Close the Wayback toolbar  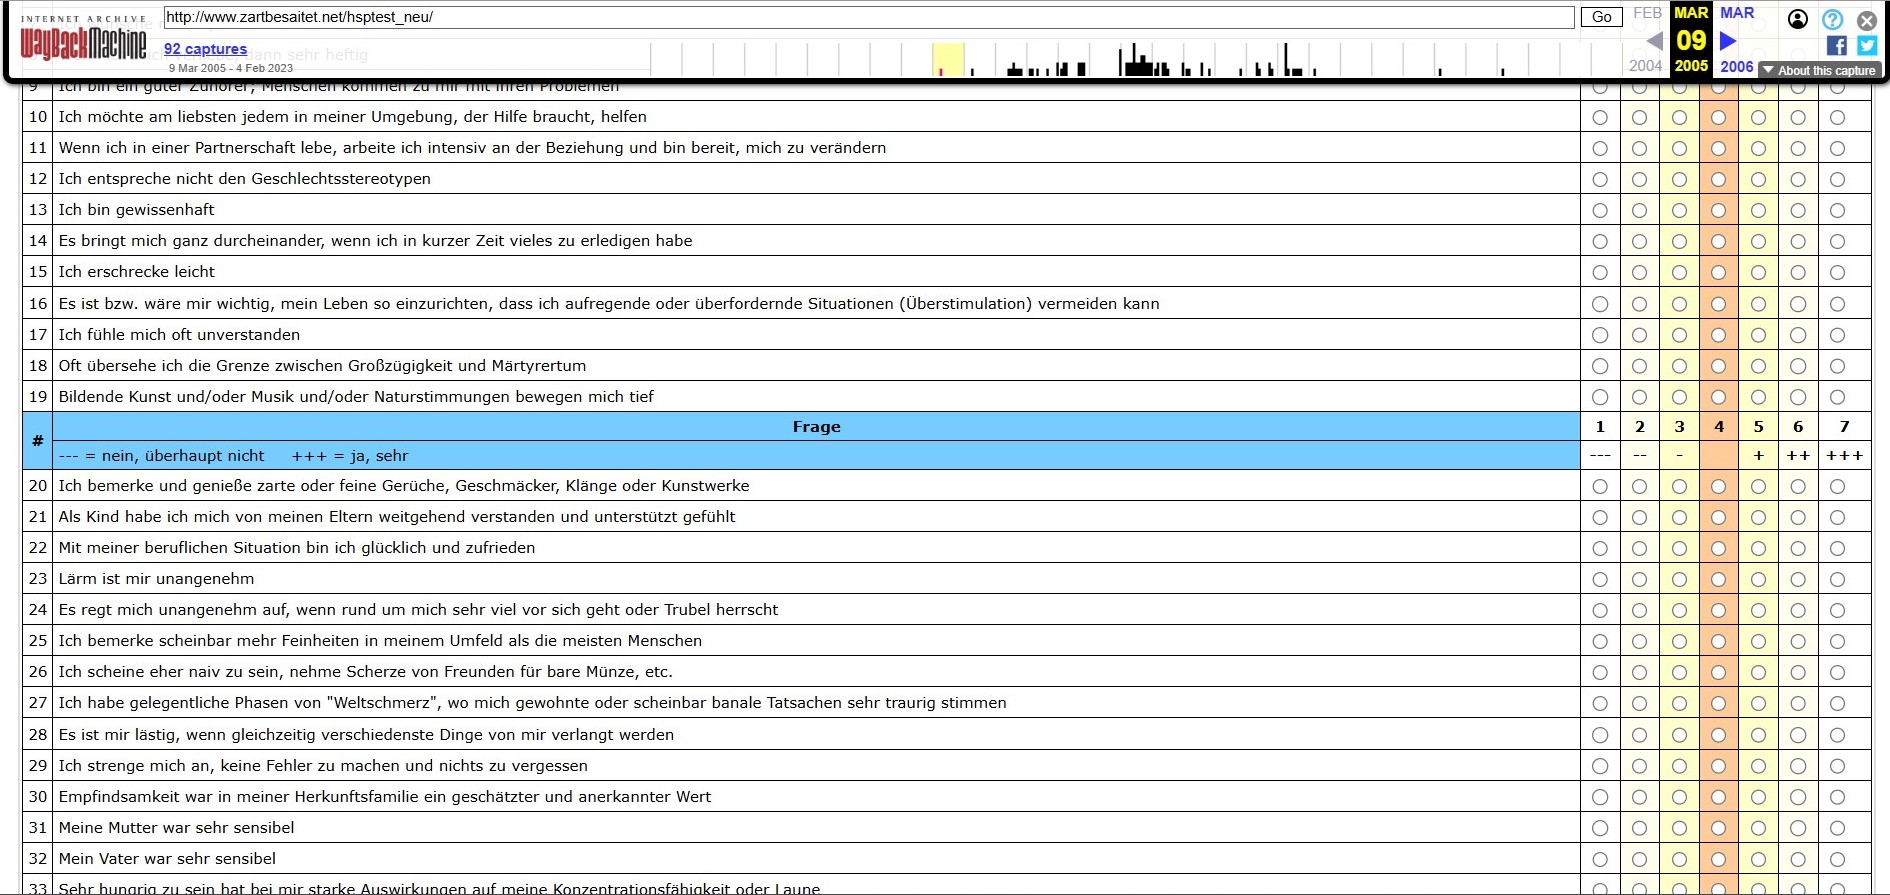pos(1866,20)
